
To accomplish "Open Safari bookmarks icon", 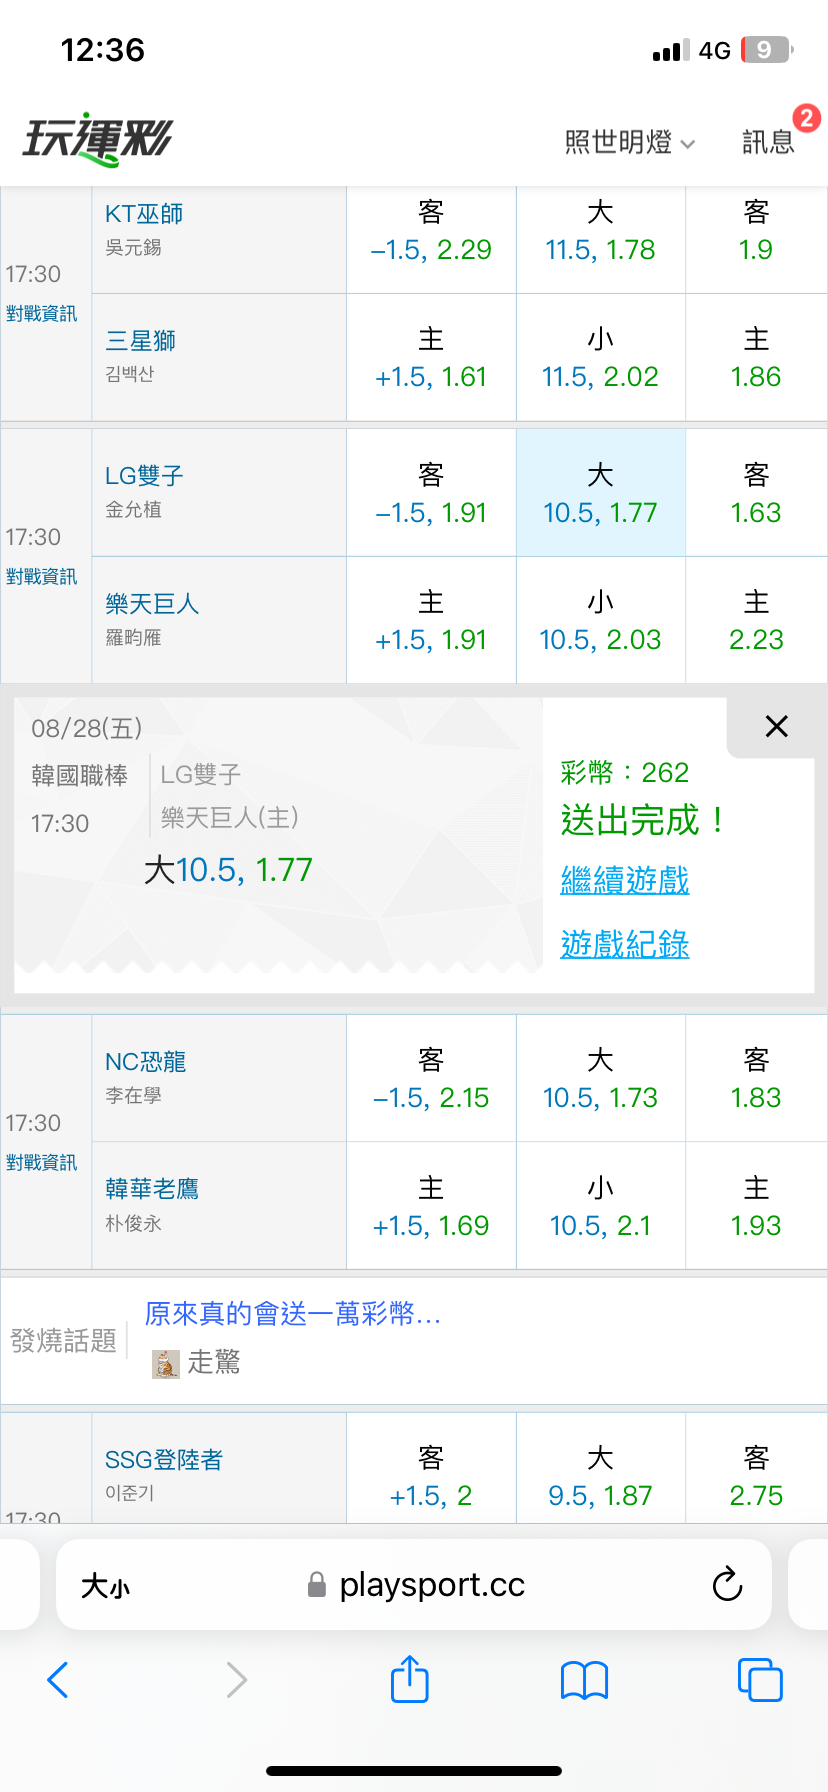I will 585,1680.
